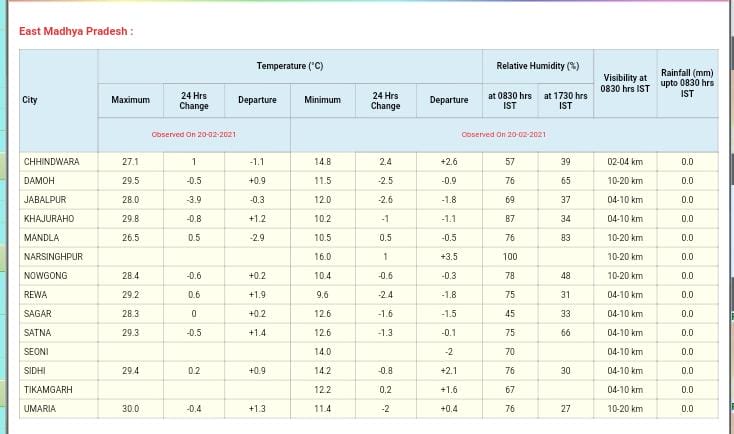734x434 pixels.
Task: Click the Maximum temperature column header
Action: pyautogui.click(x=130, y=100)
